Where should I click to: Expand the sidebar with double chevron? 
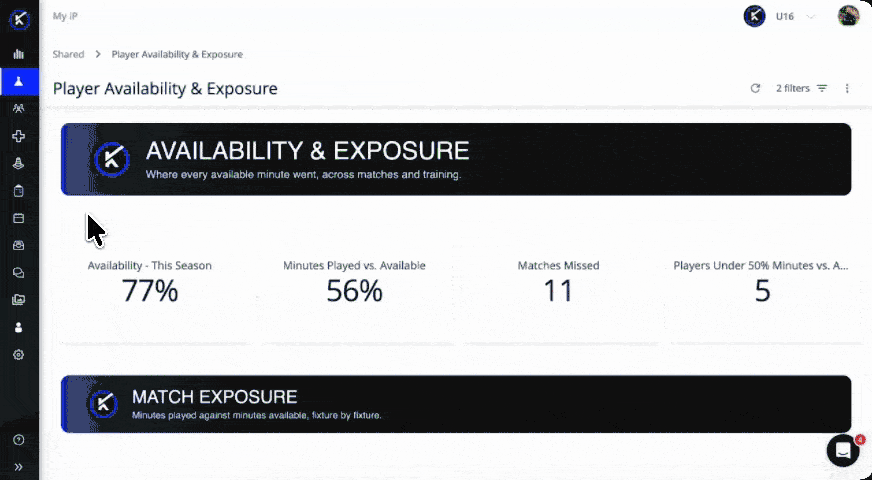(19, 467)
